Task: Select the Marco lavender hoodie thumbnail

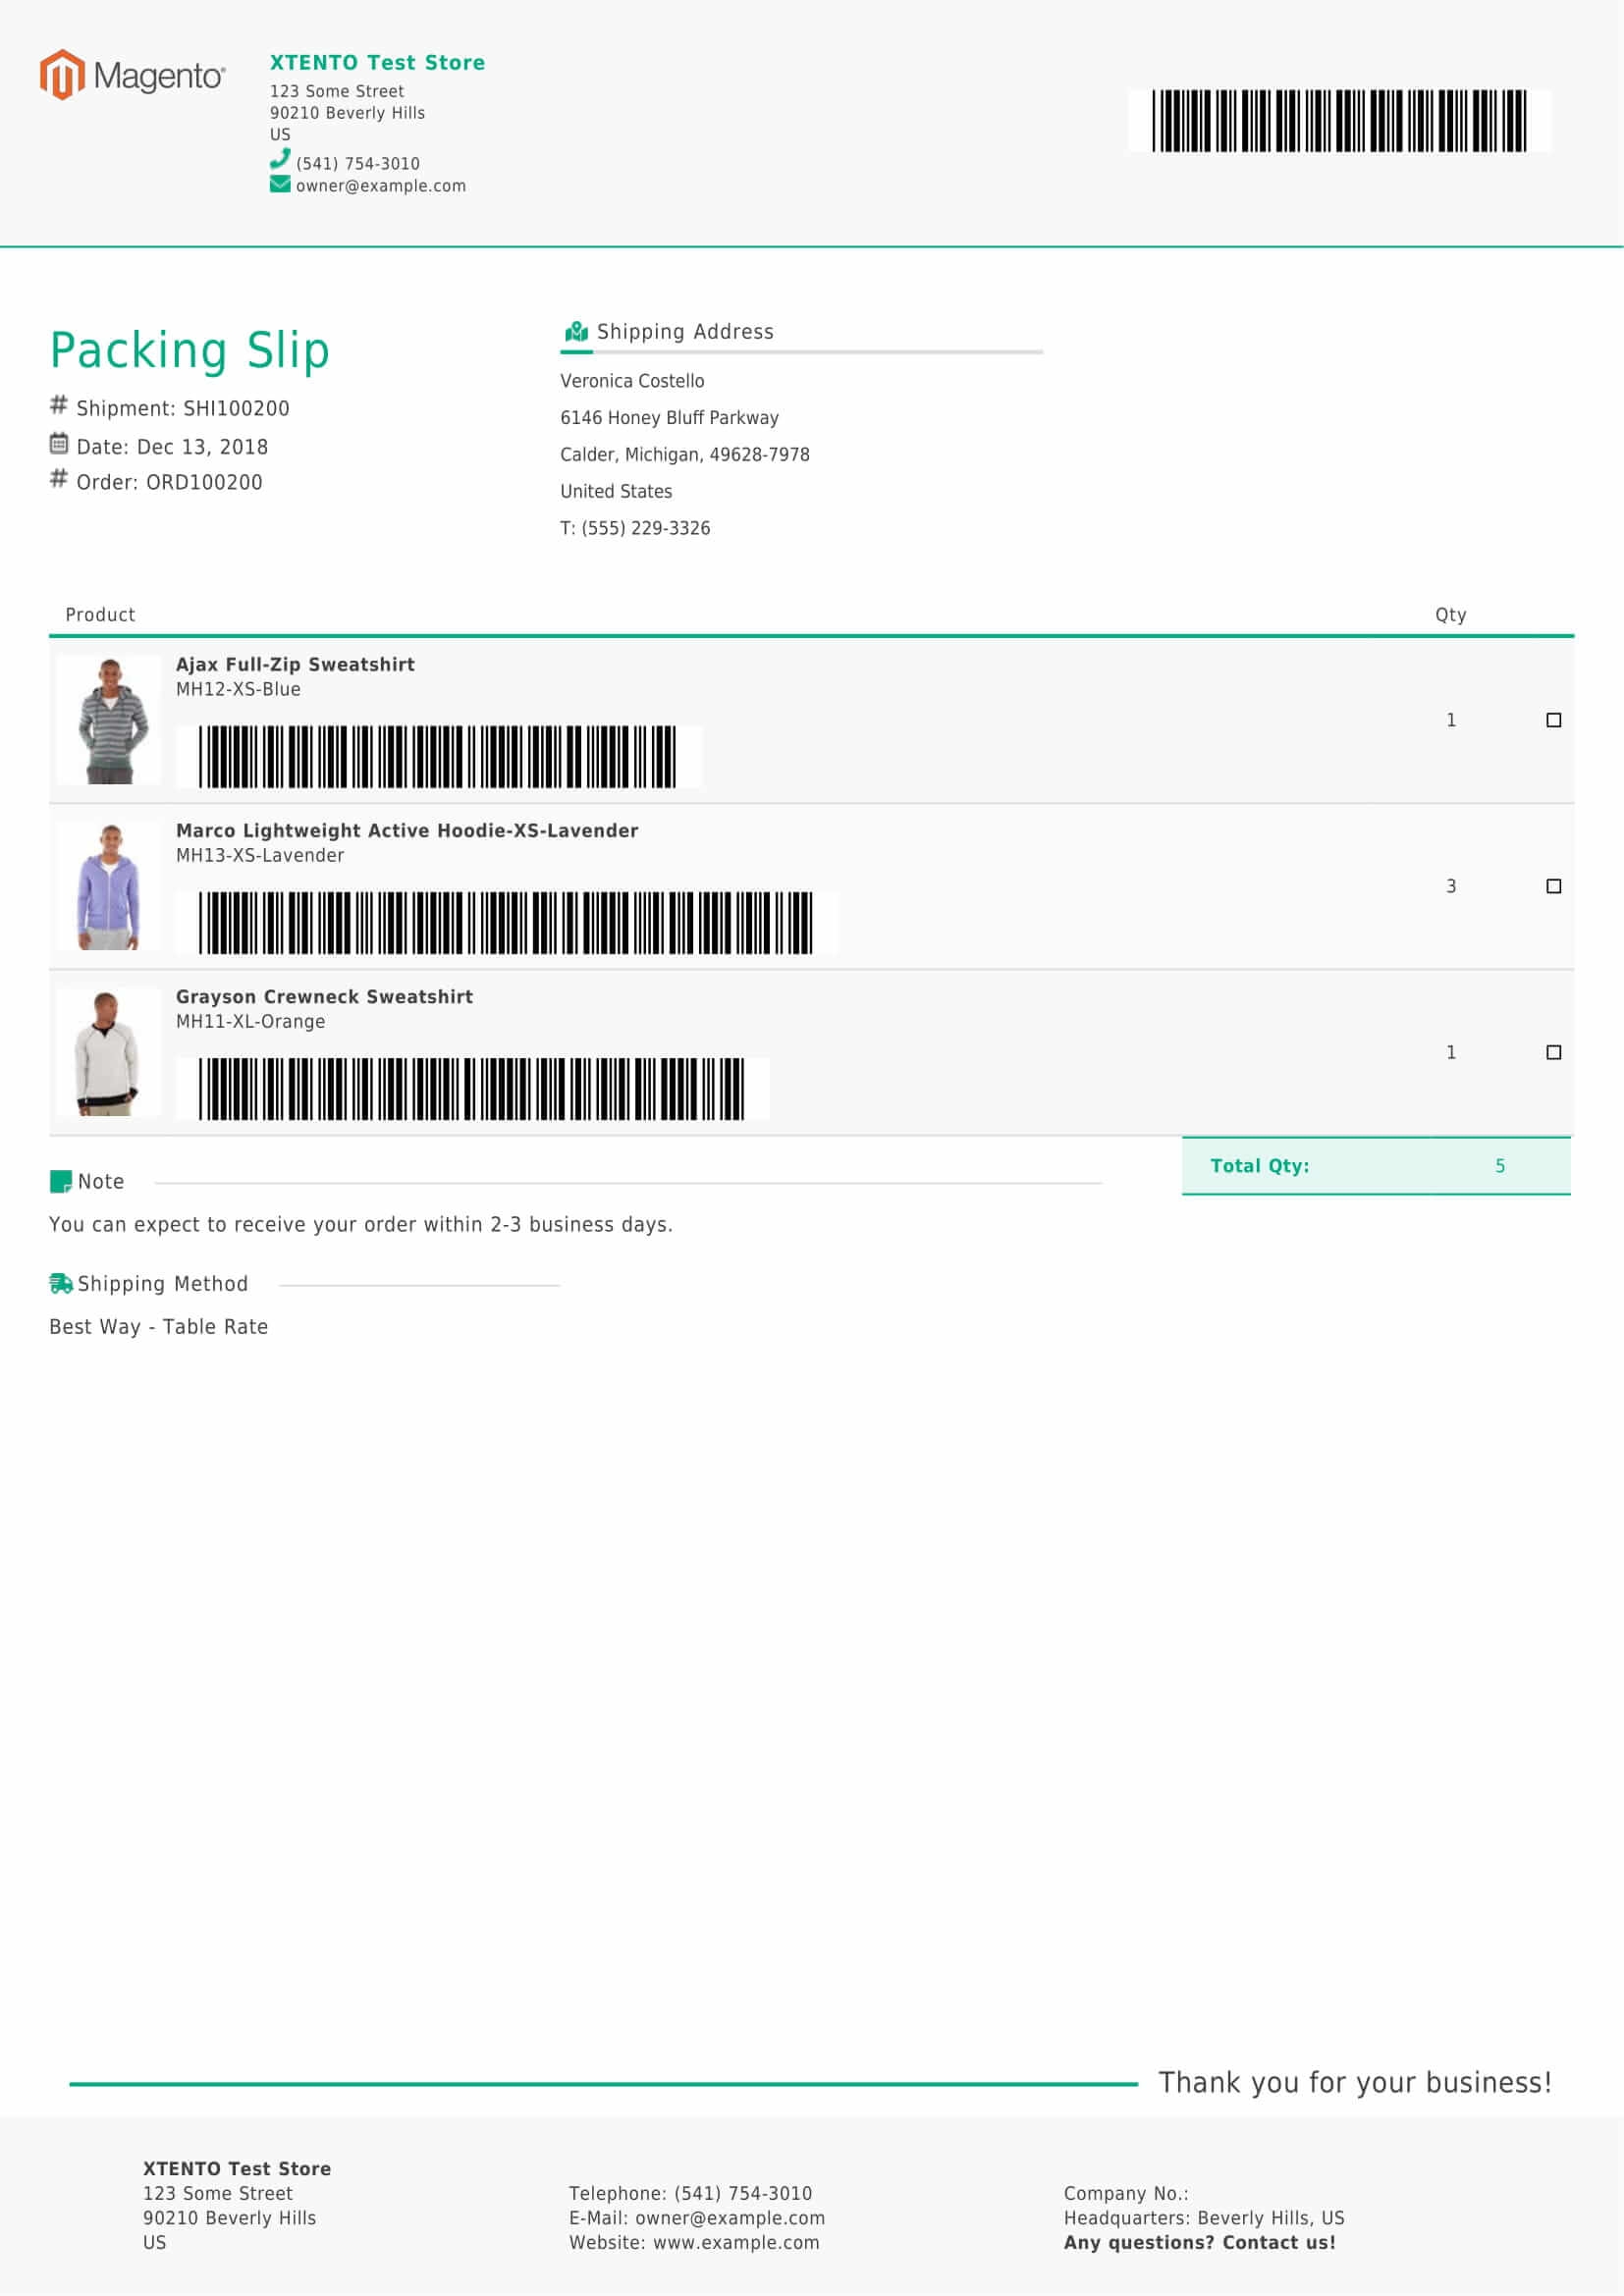Action: [x=109, y=886]
